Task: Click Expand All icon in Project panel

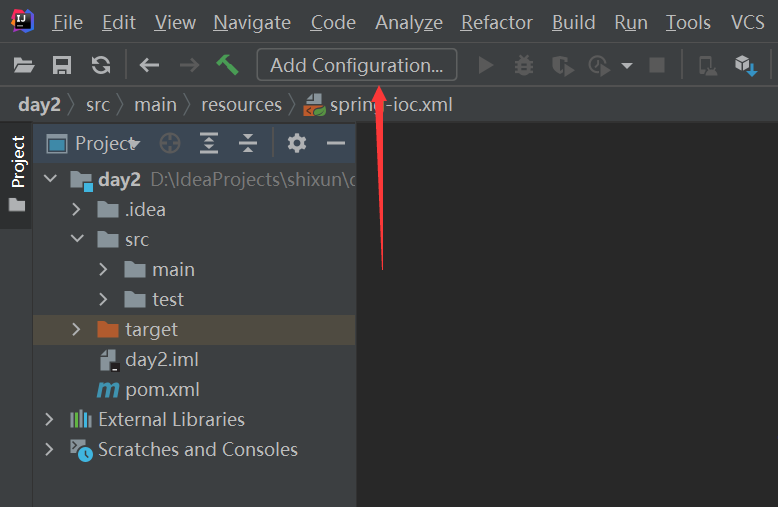Action: coord(209,143)
